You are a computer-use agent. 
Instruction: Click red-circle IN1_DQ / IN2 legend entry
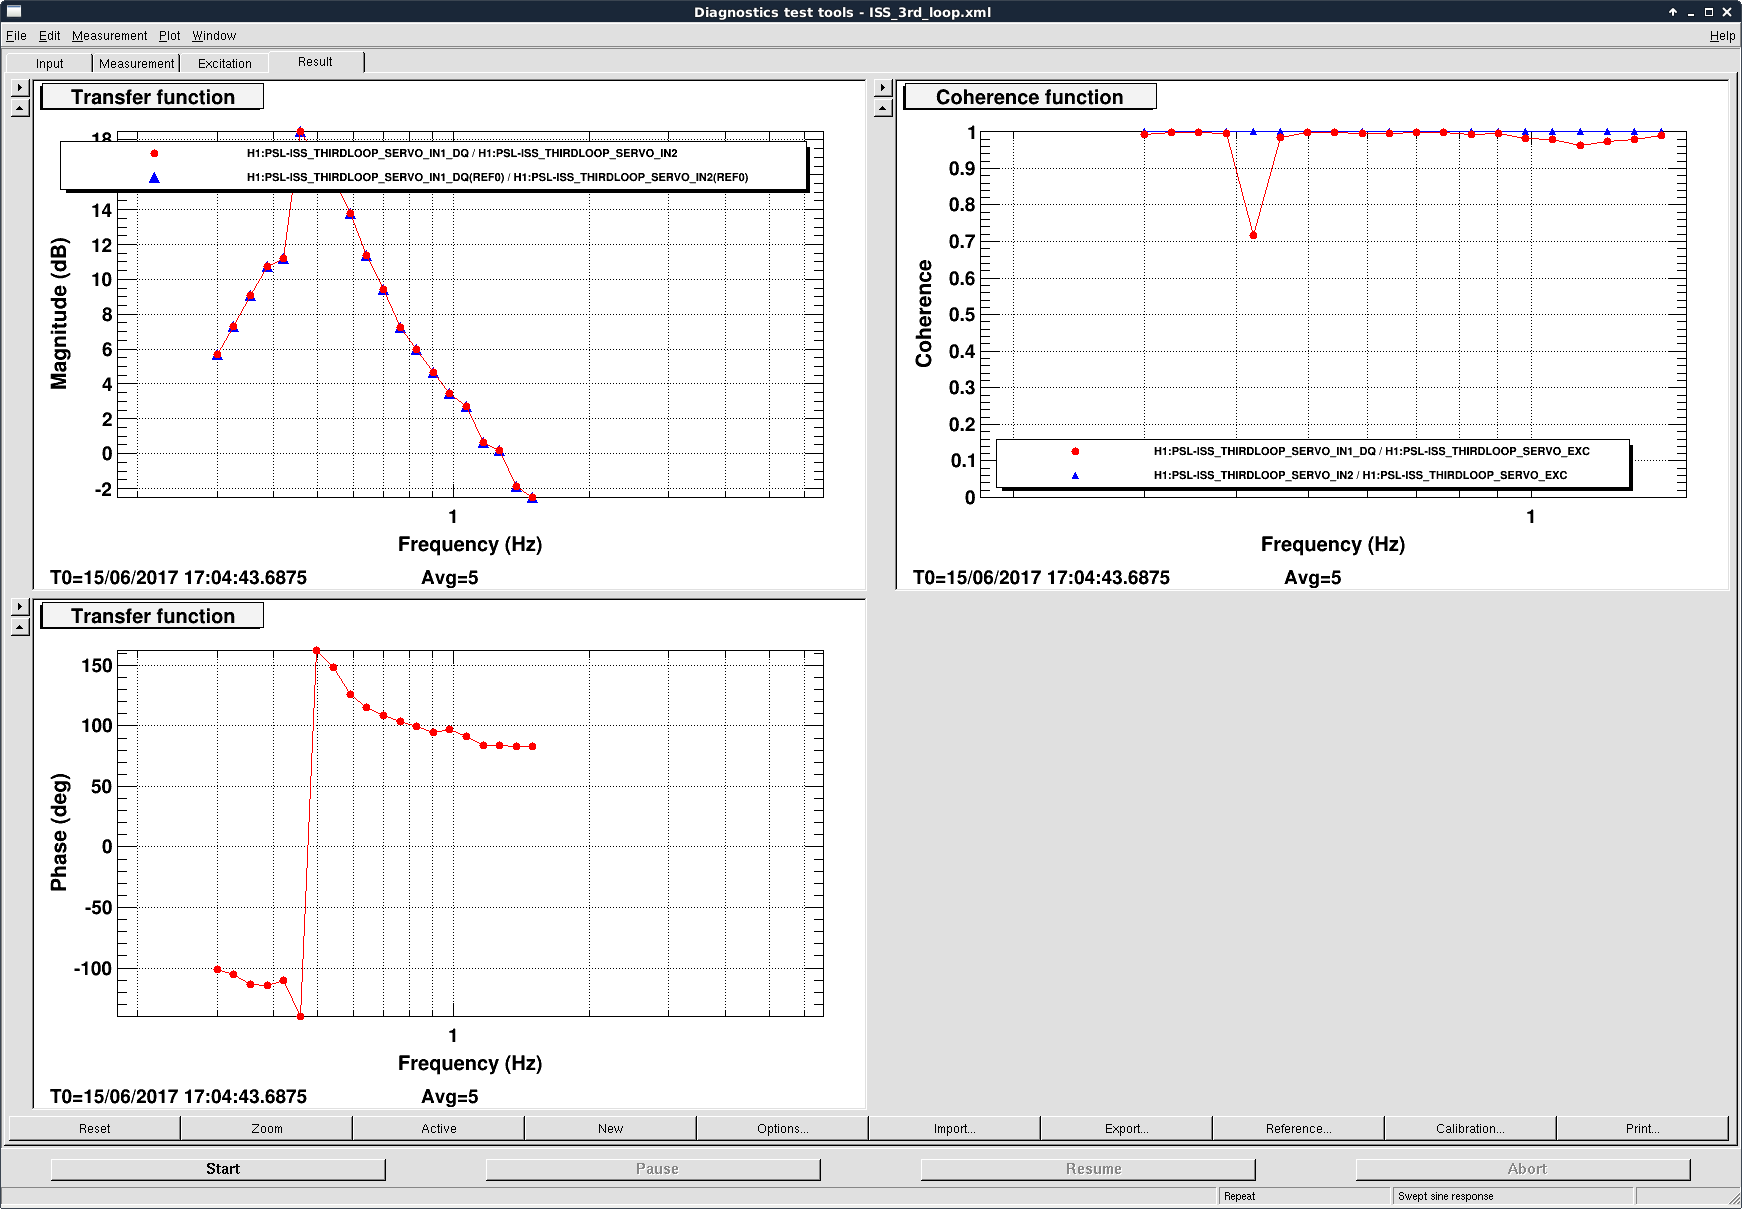pyautogui.click(x=462, y=153)
